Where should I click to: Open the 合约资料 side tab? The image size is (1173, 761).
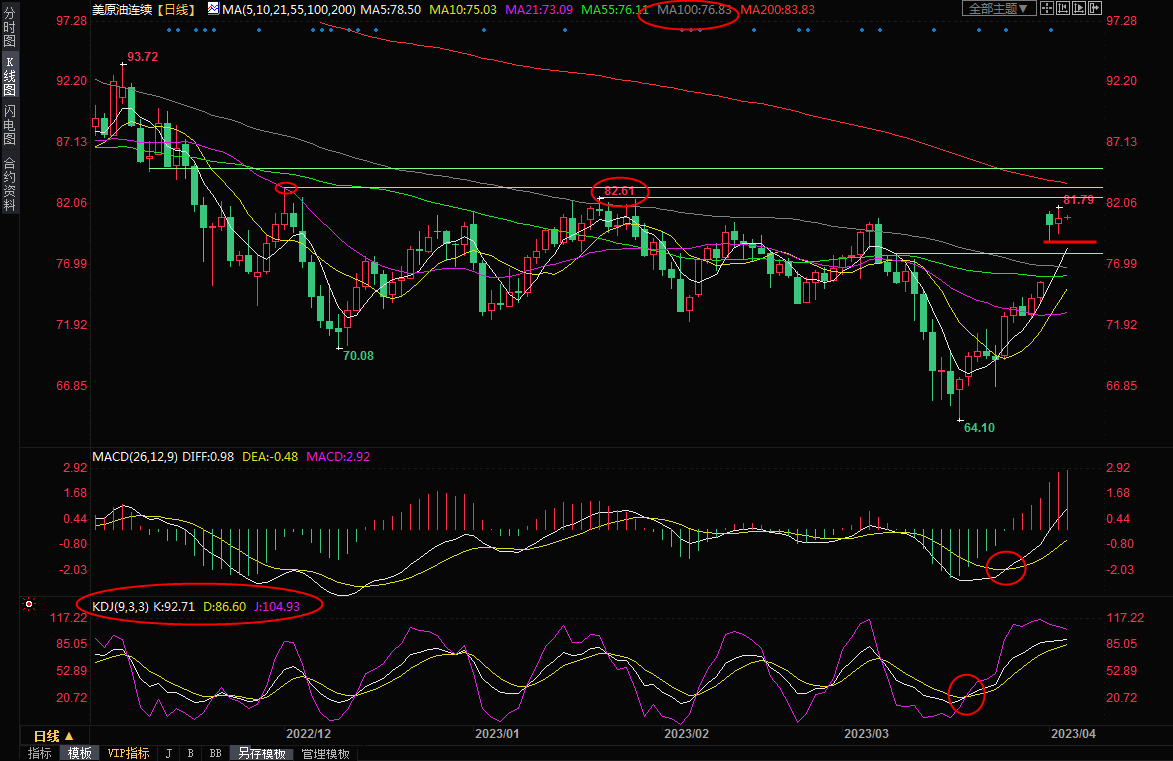coord(9,184)
